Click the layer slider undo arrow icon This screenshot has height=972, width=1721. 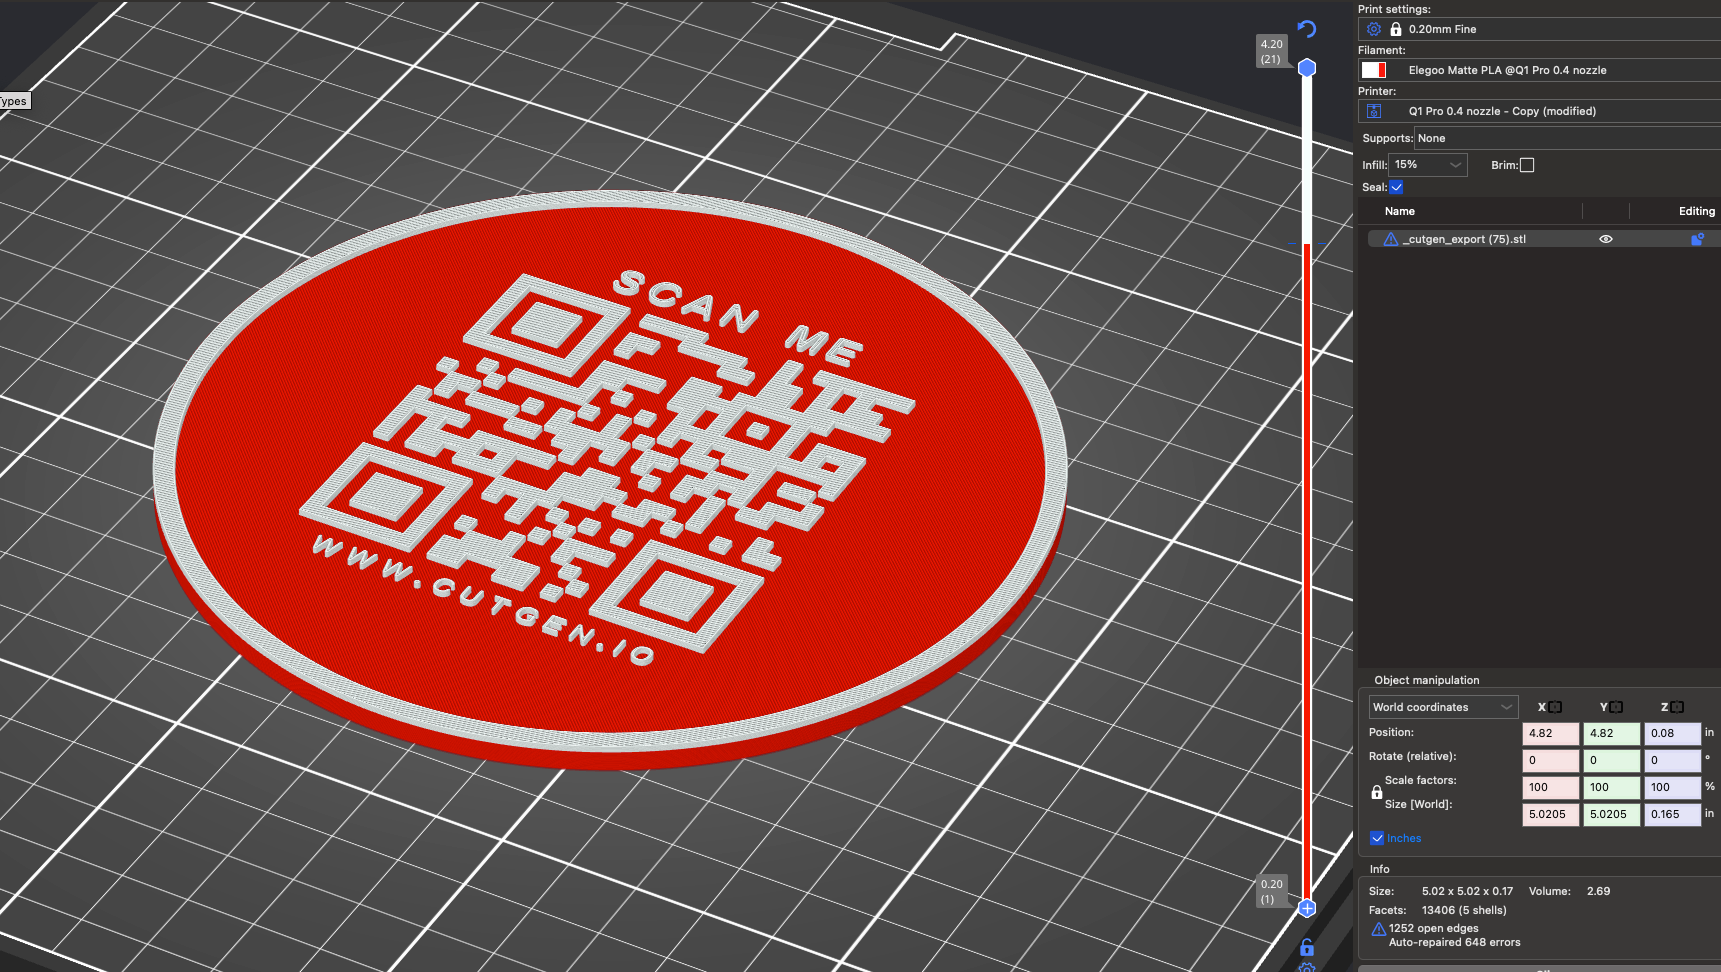[1306, 29]
